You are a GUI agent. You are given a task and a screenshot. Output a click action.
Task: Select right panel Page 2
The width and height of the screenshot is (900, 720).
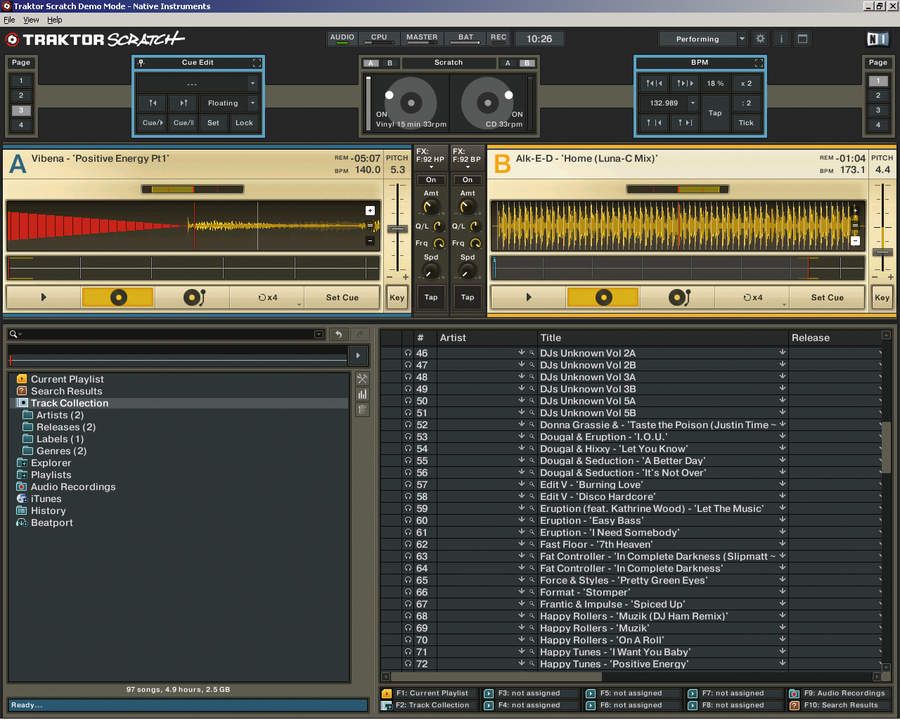tap(877, 95)
